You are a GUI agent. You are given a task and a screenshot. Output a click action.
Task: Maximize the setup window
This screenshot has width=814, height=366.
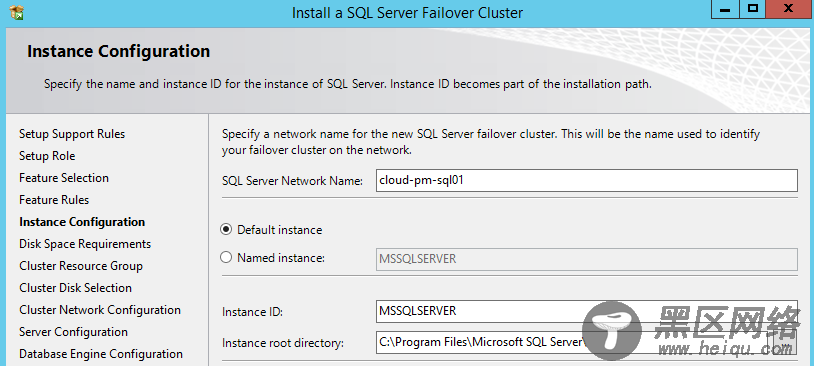click(x=753, y=8)
